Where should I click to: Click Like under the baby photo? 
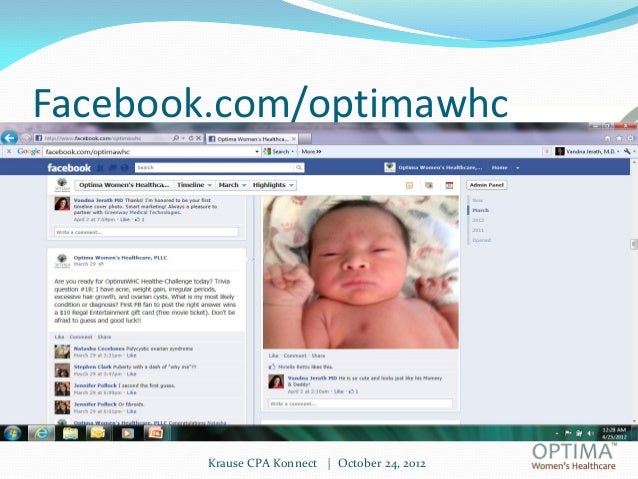[x=273, y=356]
